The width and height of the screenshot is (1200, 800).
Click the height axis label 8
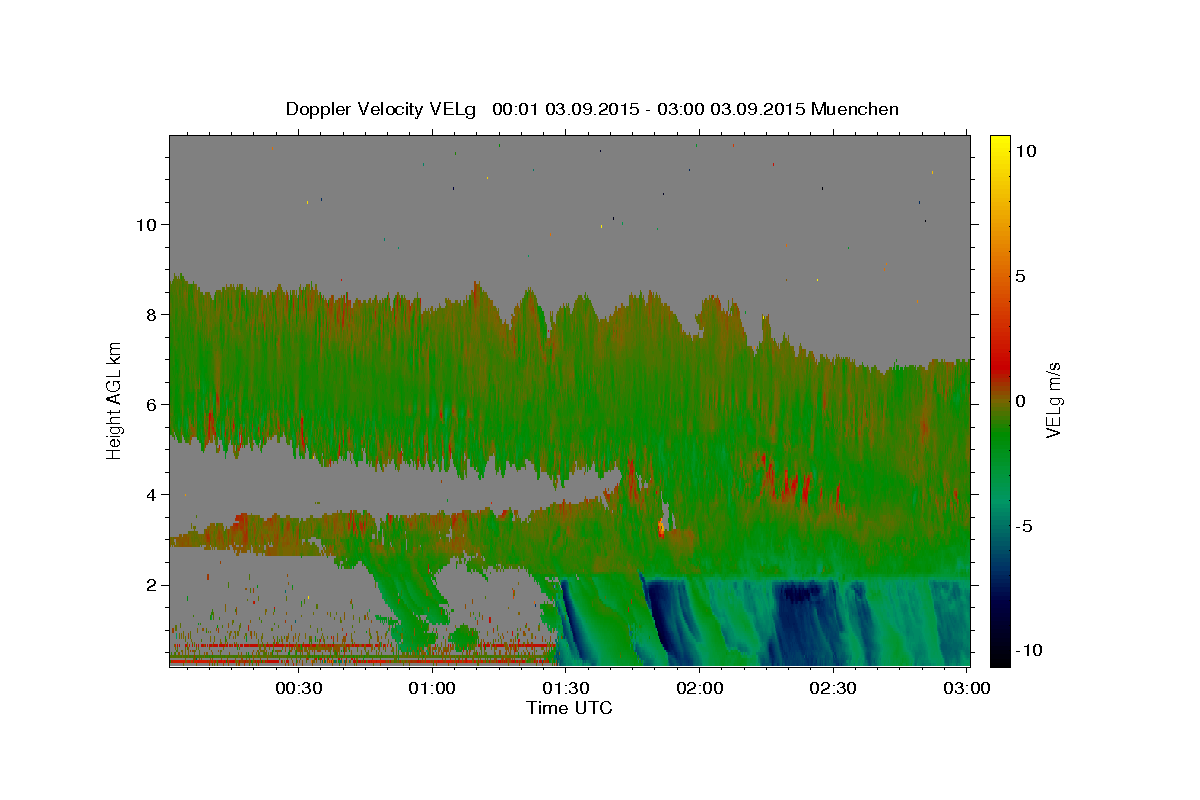(150, 314)
